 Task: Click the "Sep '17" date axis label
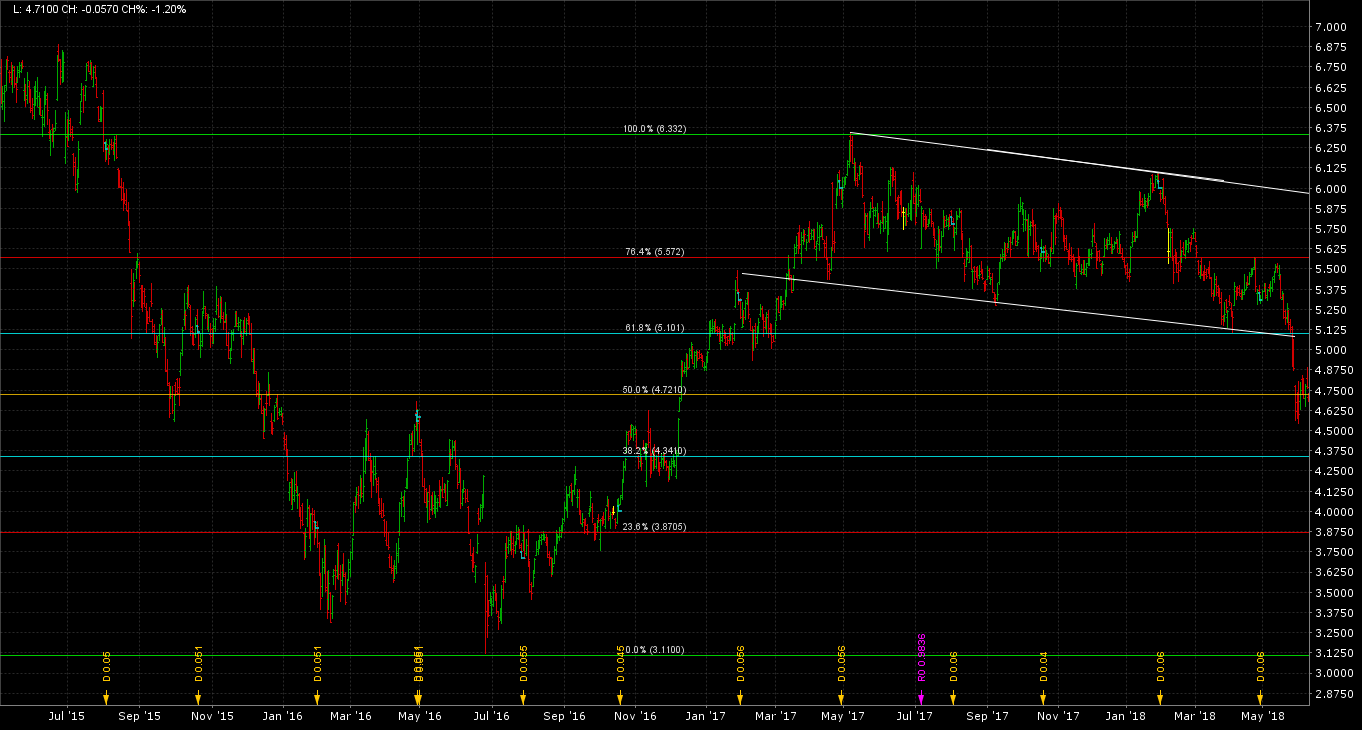987,716
